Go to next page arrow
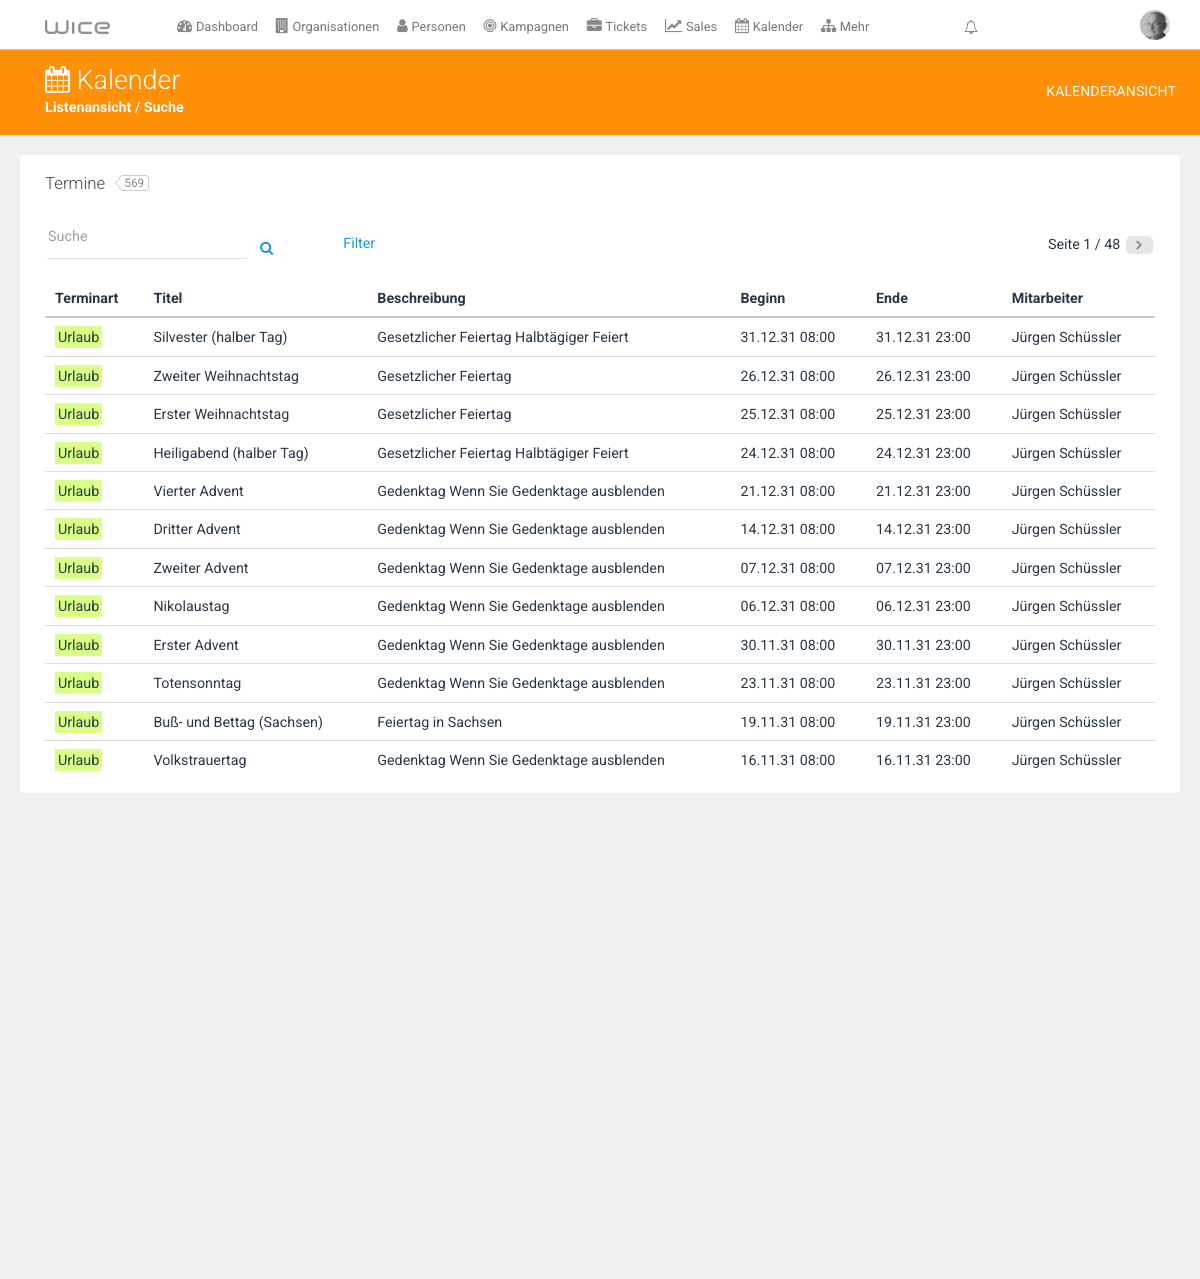Image resolution: width=1200 pixels, height=1279 pixels. tap(1139, 245)
